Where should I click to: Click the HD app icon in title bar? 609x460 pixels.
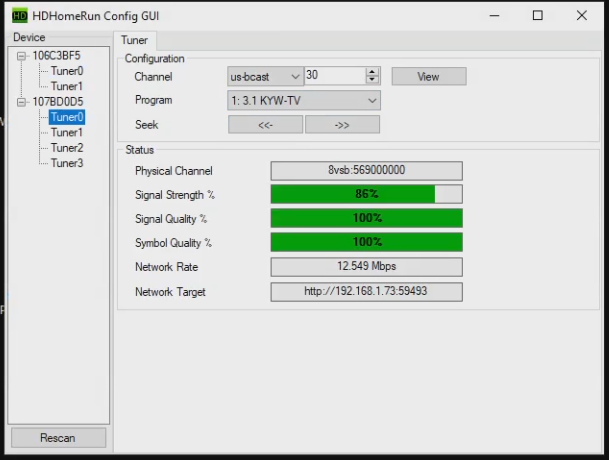point(19,15)
